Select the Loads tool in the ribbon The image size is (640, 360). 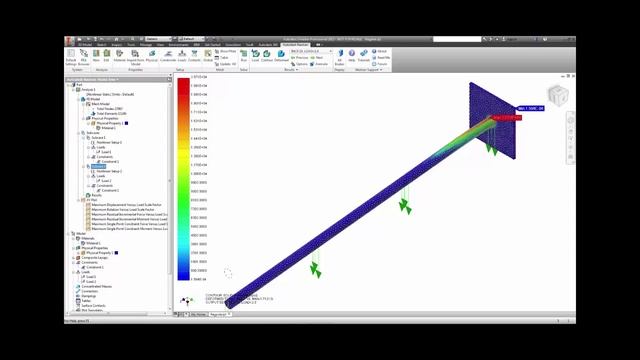(182, 56)
